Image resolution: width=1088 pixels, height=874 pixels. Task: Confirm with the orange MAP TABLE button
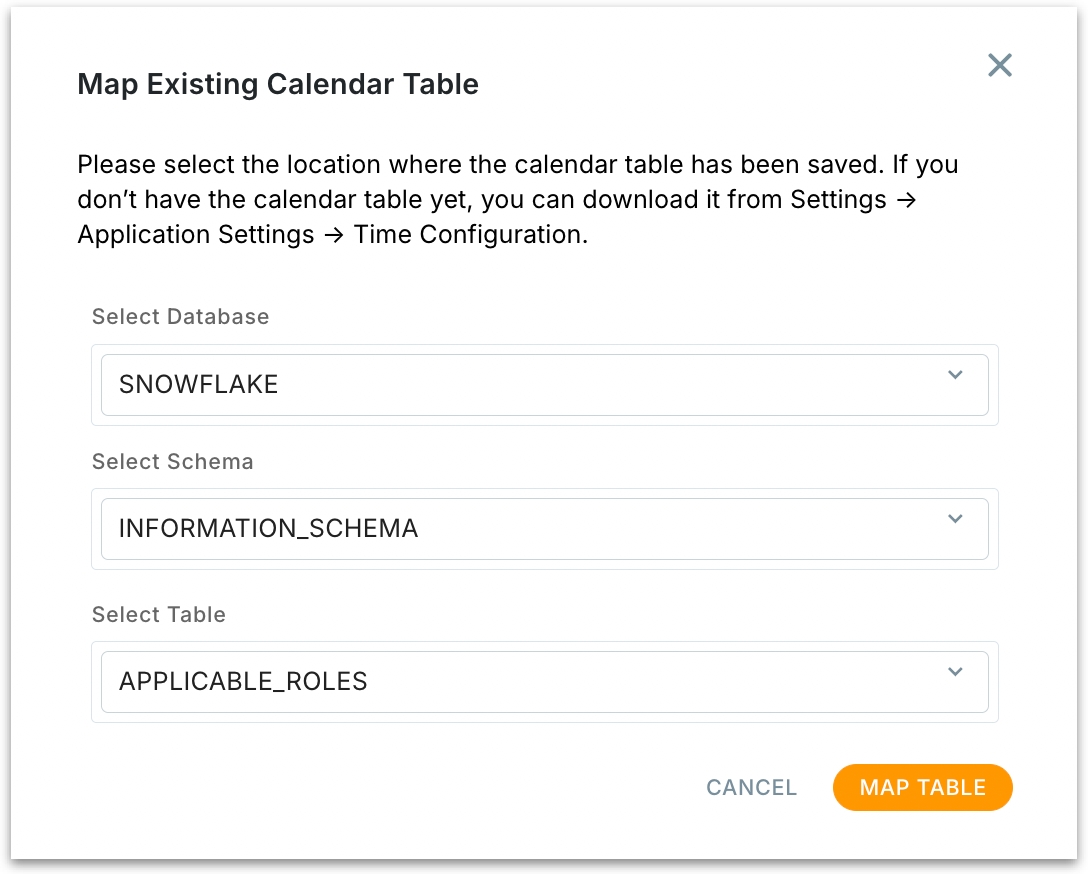(922, 787)
